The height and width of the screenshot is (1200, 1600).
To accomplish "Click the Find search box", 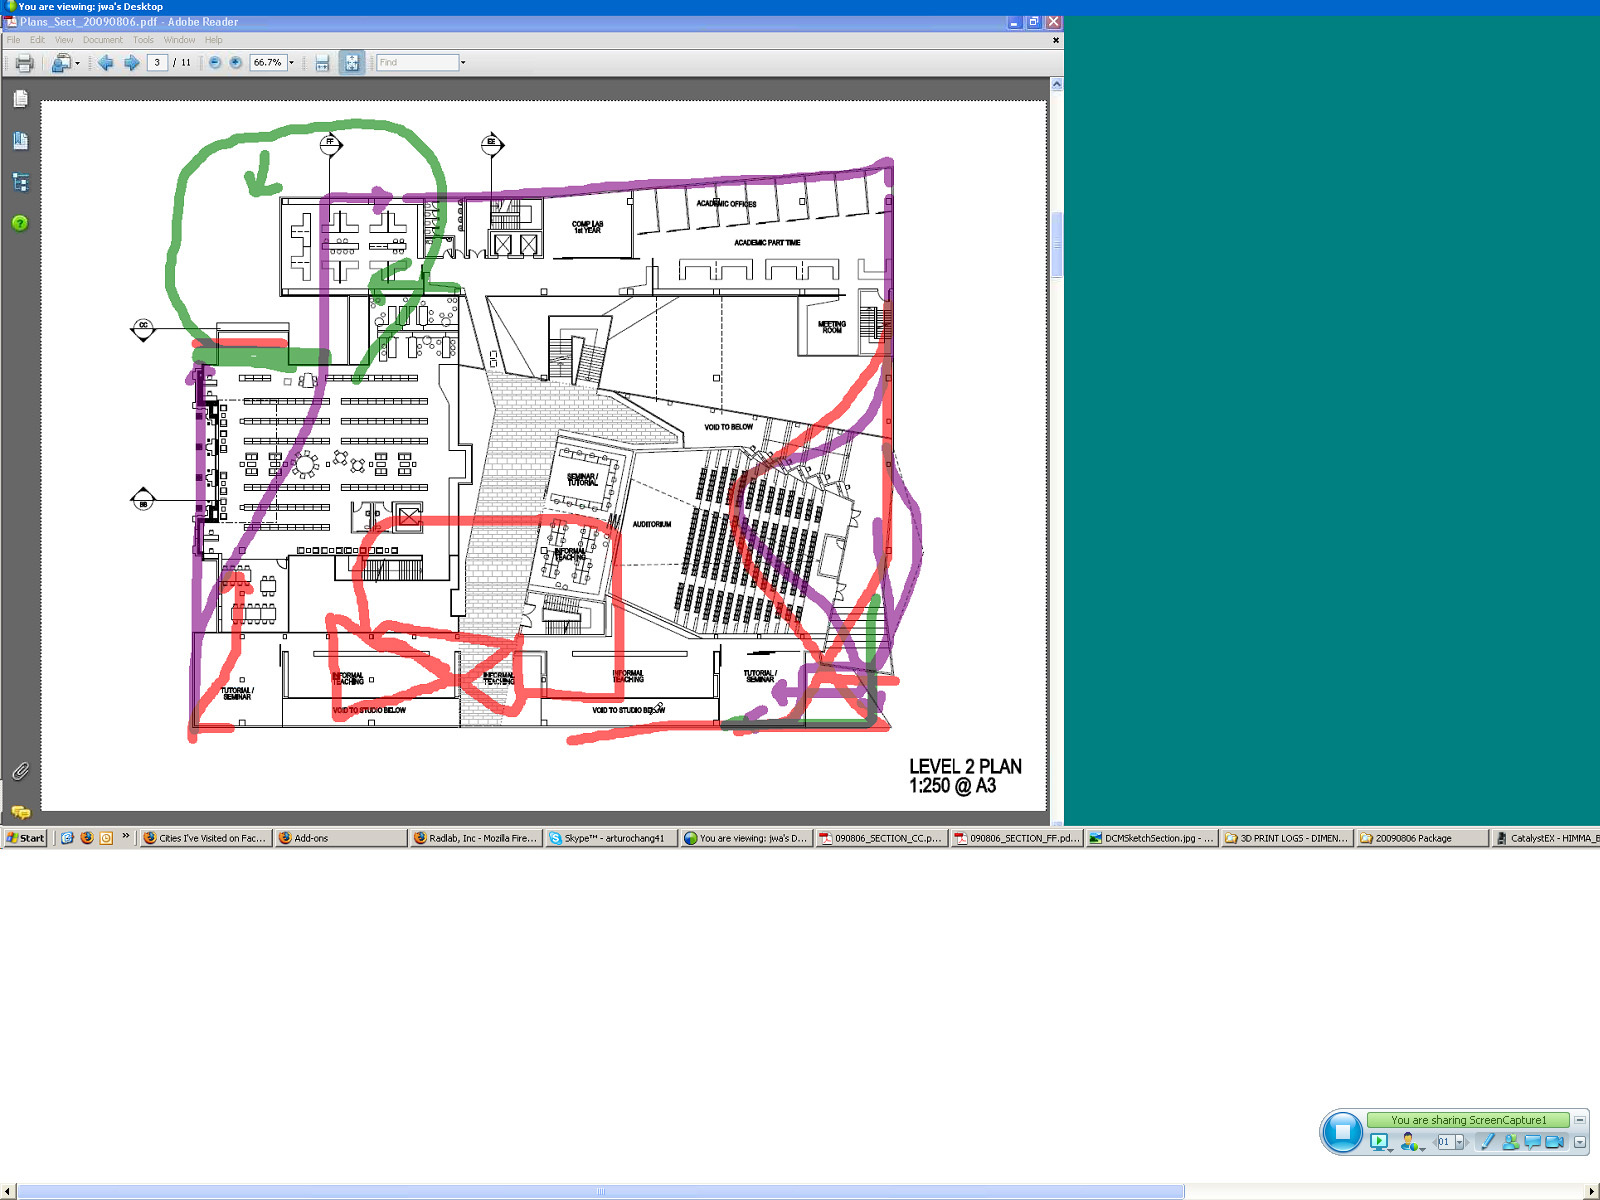I will pos(417,62).
